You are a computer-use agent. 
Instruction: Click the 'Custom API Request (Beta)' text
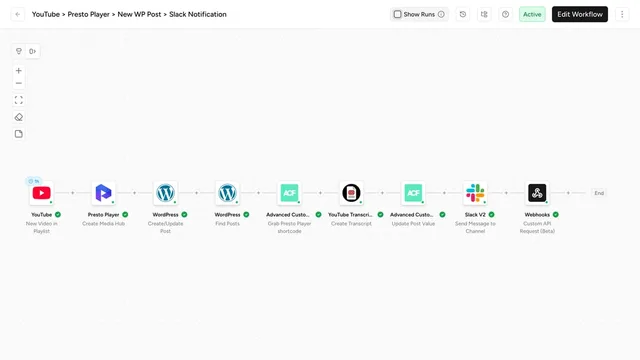[537, 227]
